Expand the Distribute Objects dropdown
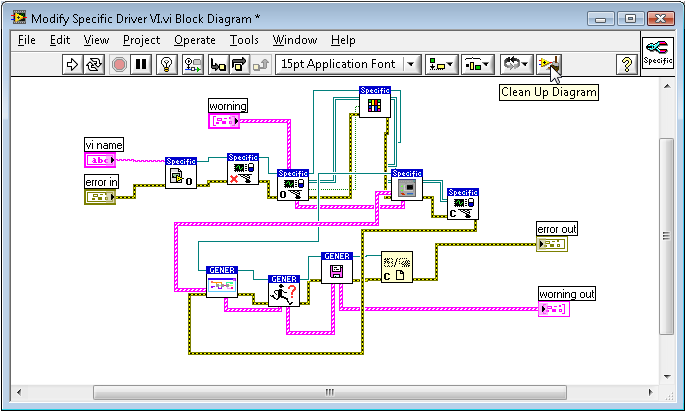The image size is (685, 411). tap(475, 64)
